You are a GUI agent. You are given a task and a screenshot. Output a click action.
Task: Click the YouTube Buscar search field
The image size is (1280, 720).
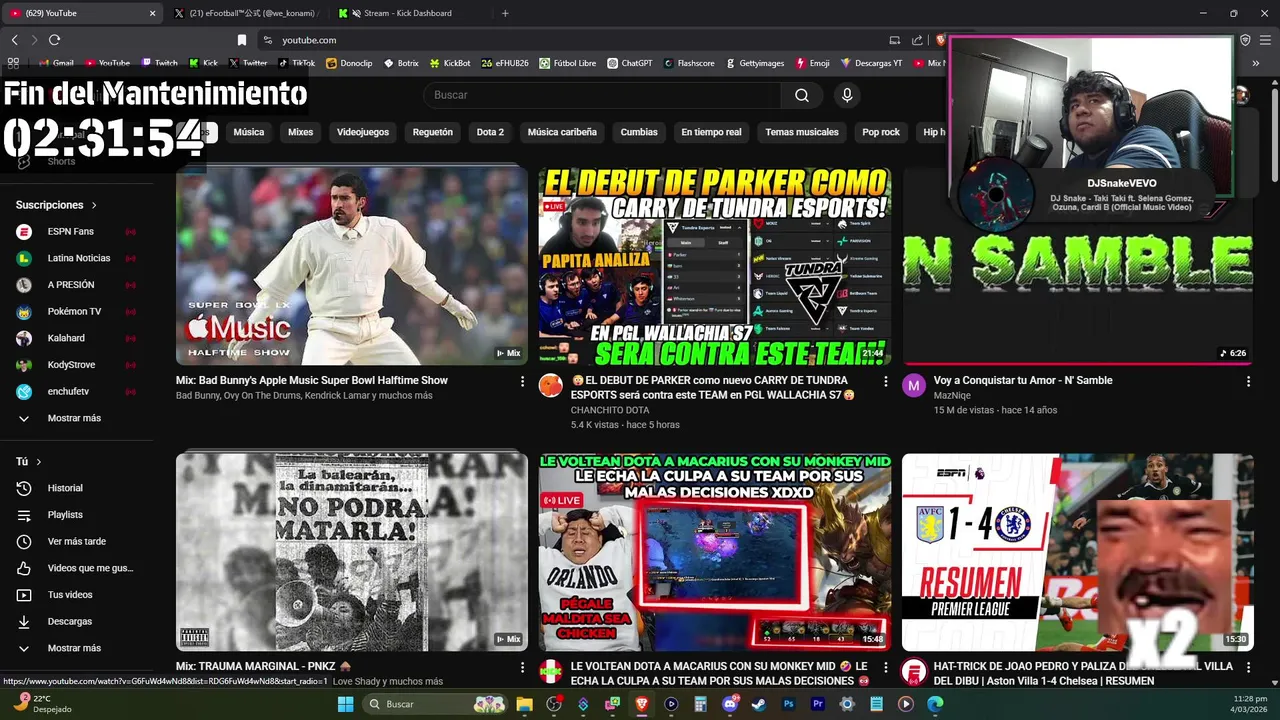(x=603, y=95)
